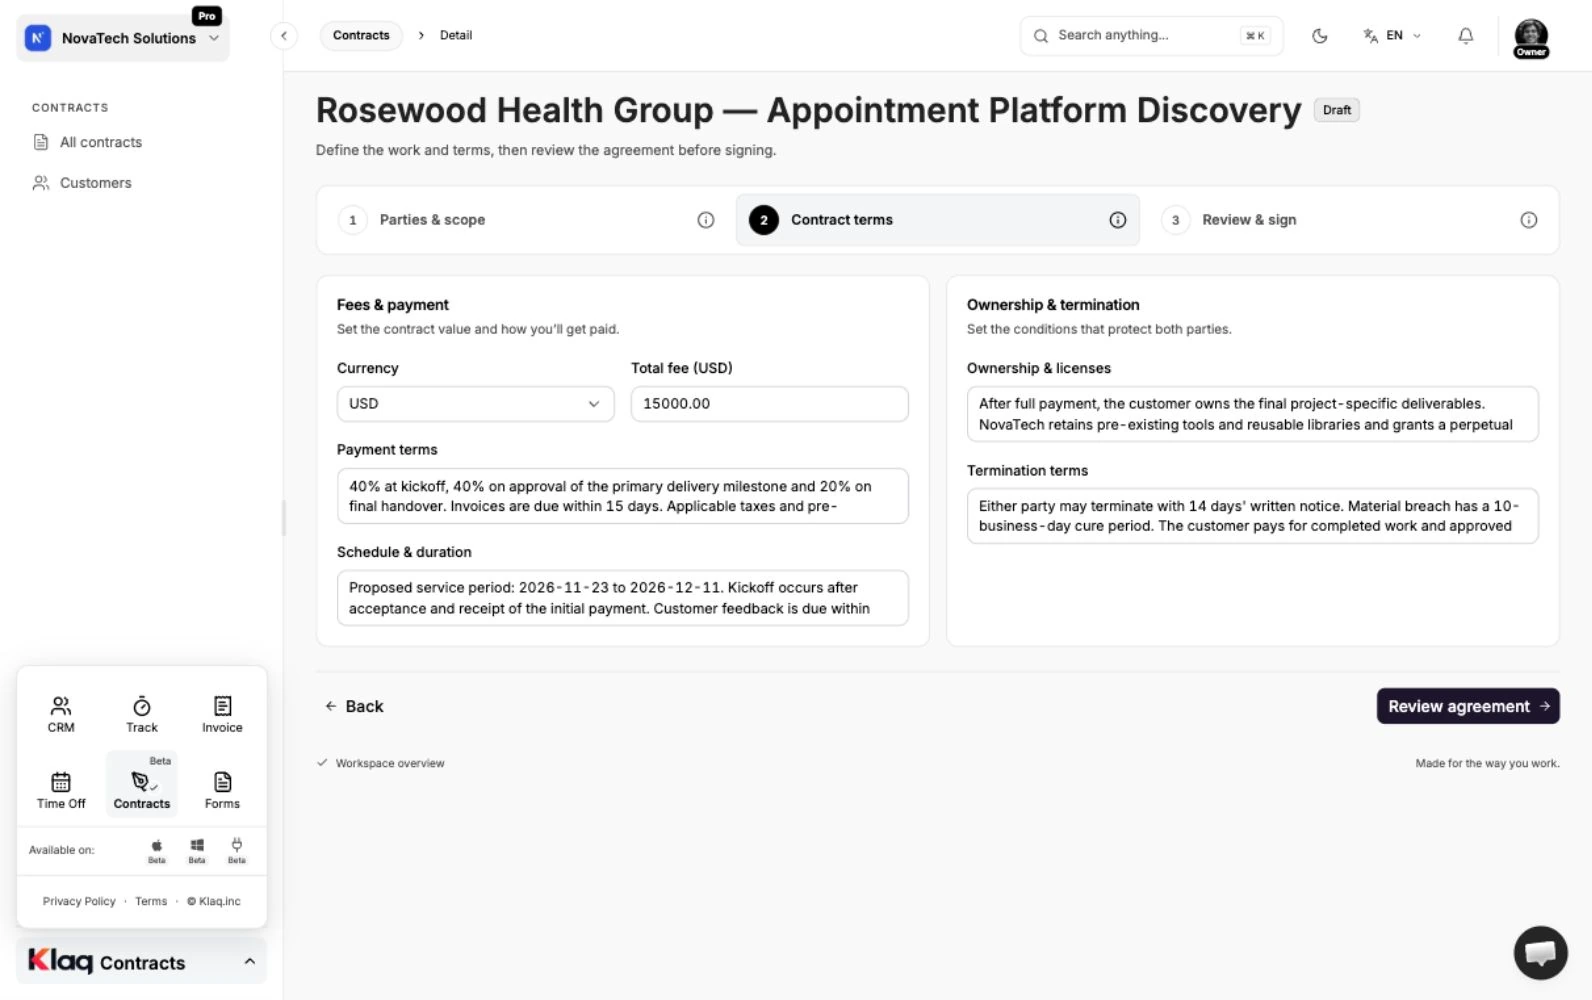Click the Draft status badge
Screen dimensions: 1592x1000
[x=1336, y=110]
